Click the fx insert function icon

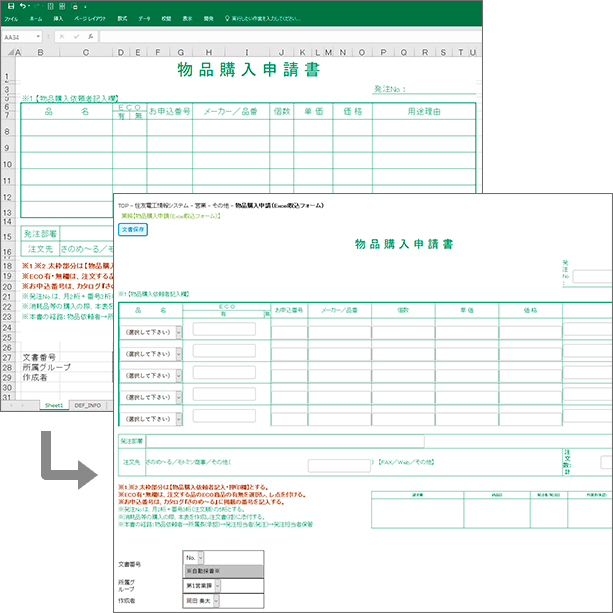point(90,37)
